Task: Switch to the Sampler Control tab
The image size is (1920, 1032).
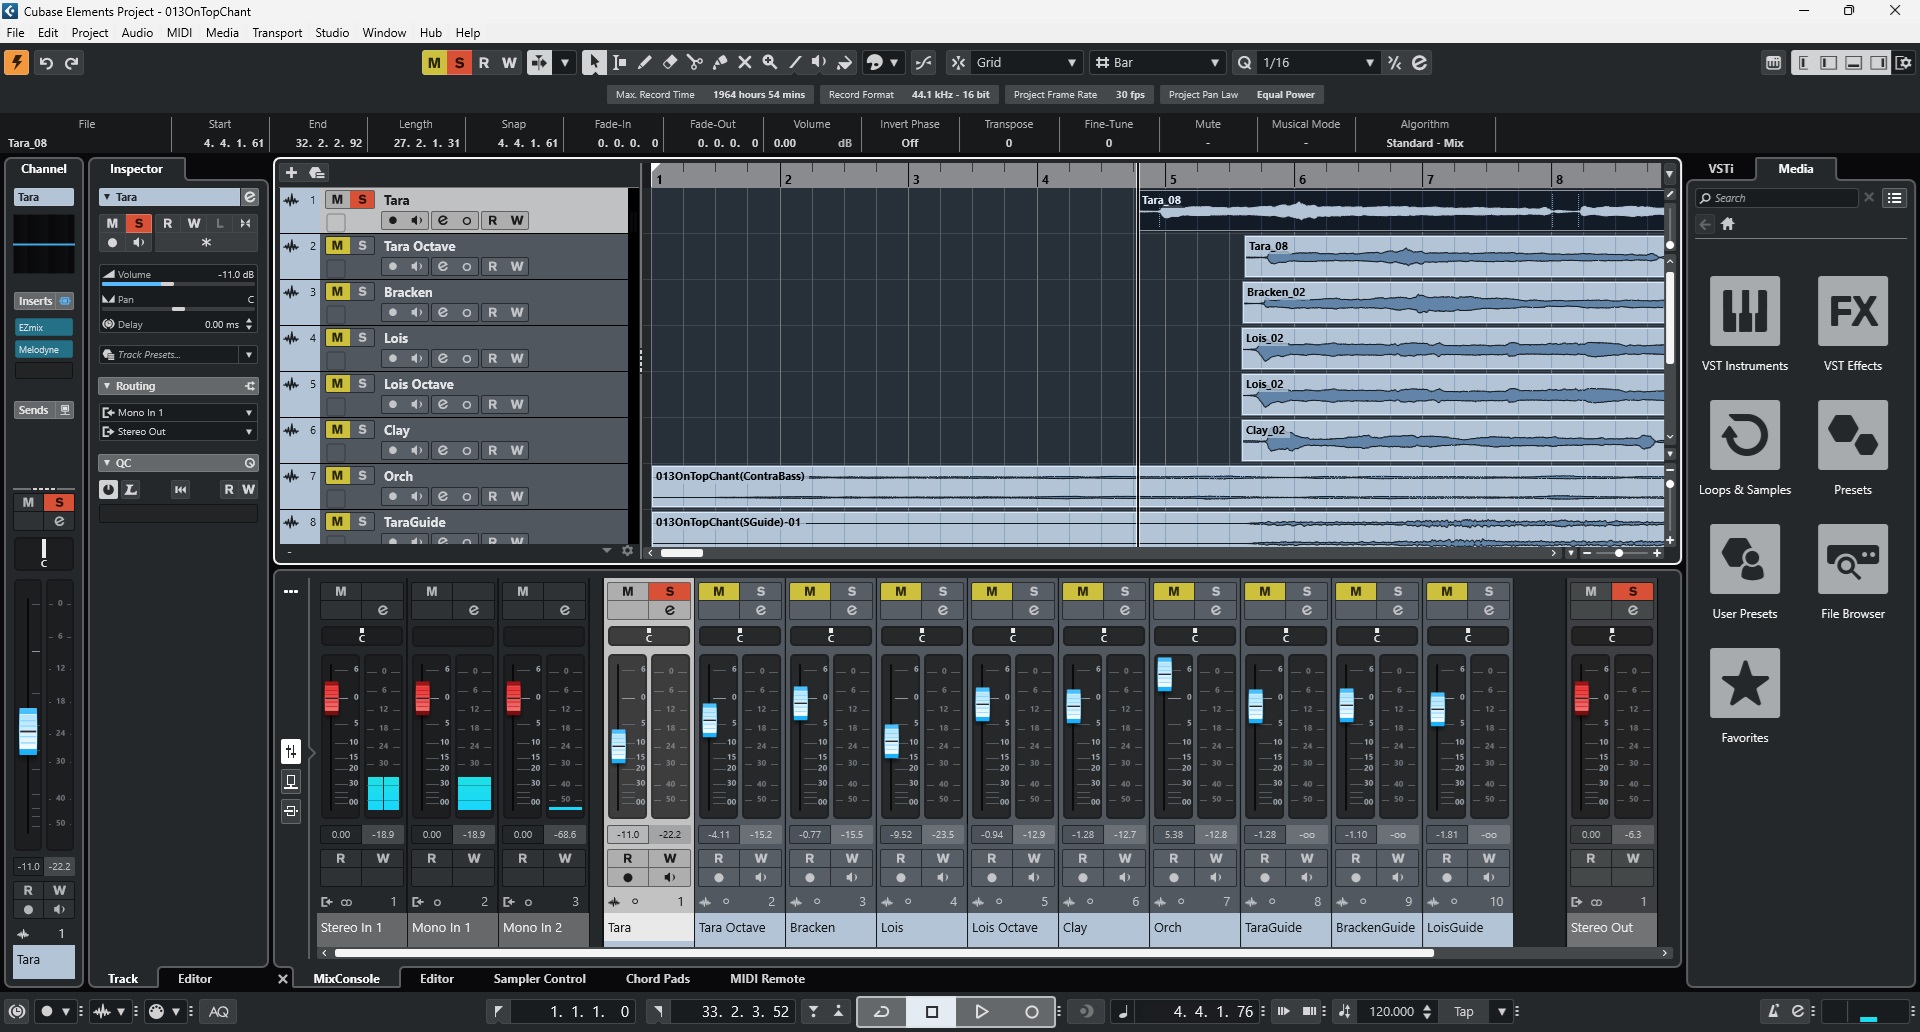Action: coord(540,979)
